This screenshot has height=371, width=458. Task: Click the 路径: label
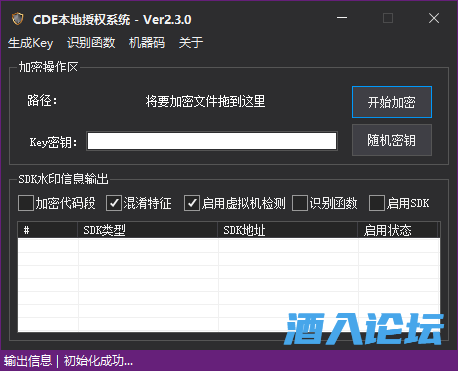[42, 100]
